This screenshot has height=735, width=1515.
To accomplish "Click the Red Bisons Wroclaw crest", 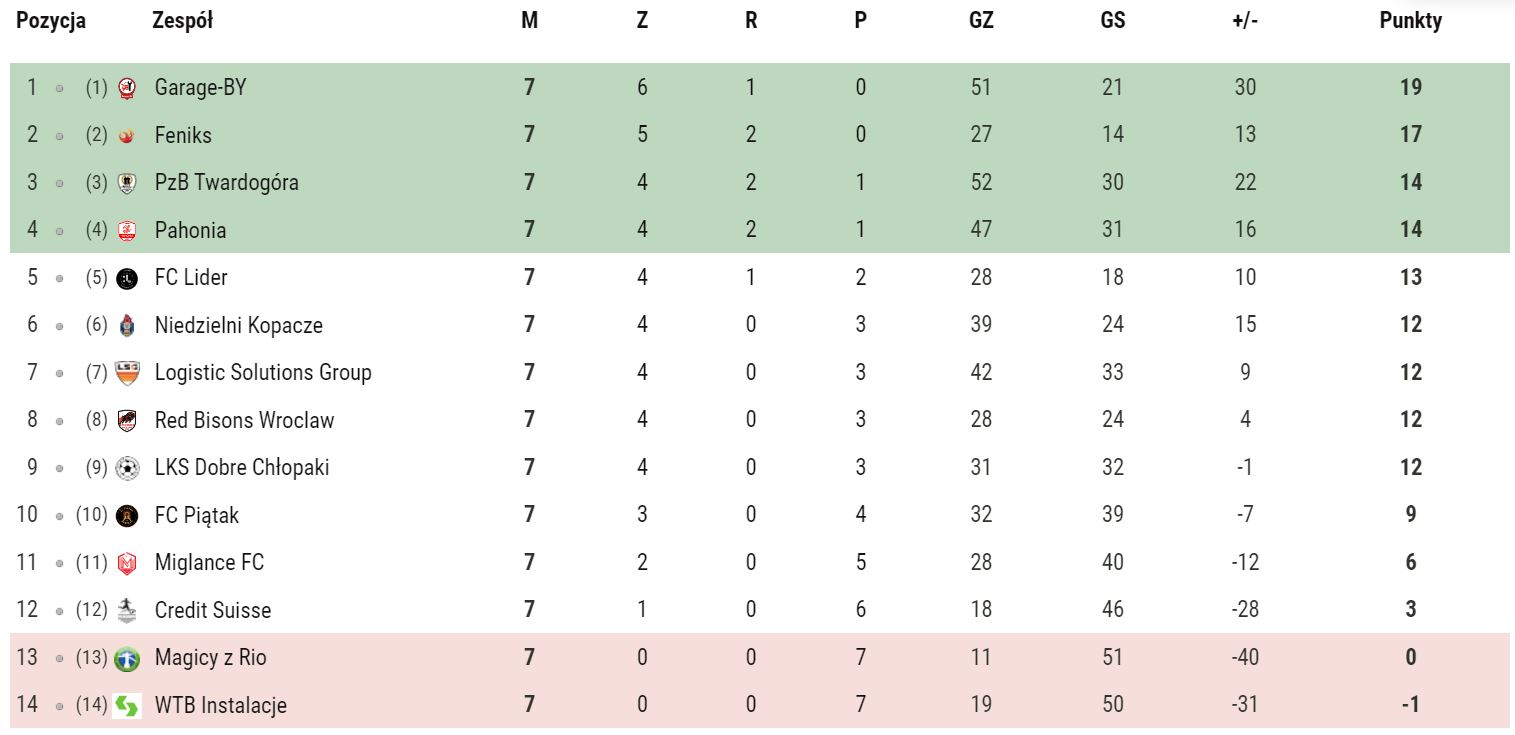I will click(127, 421).
